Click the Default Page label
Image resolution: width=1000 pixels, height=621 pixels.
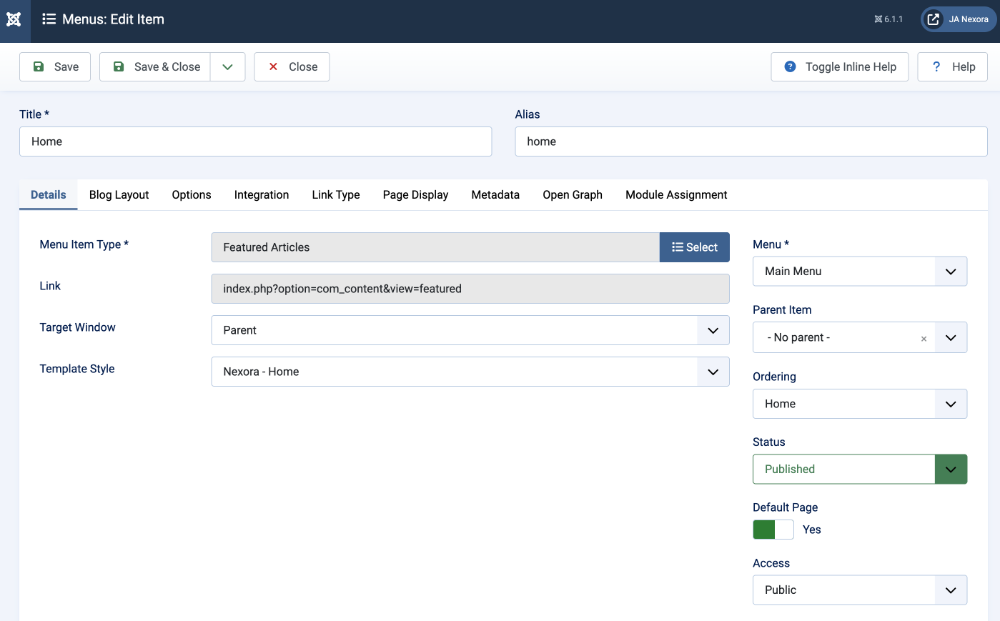coord(785,508)
